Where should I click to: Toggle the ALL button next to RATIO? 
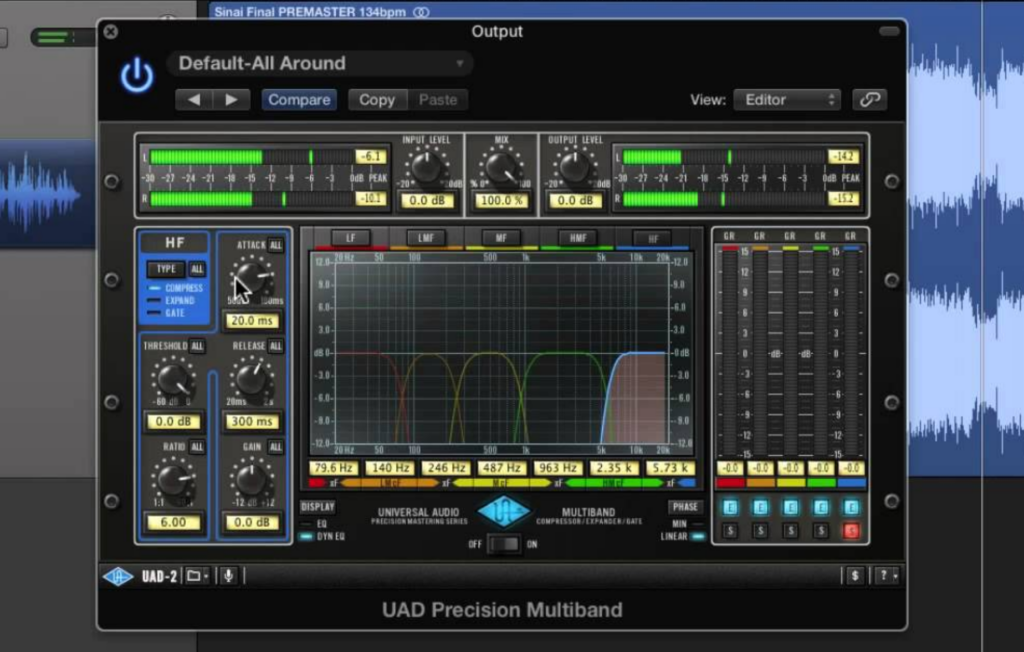(197, 447)
